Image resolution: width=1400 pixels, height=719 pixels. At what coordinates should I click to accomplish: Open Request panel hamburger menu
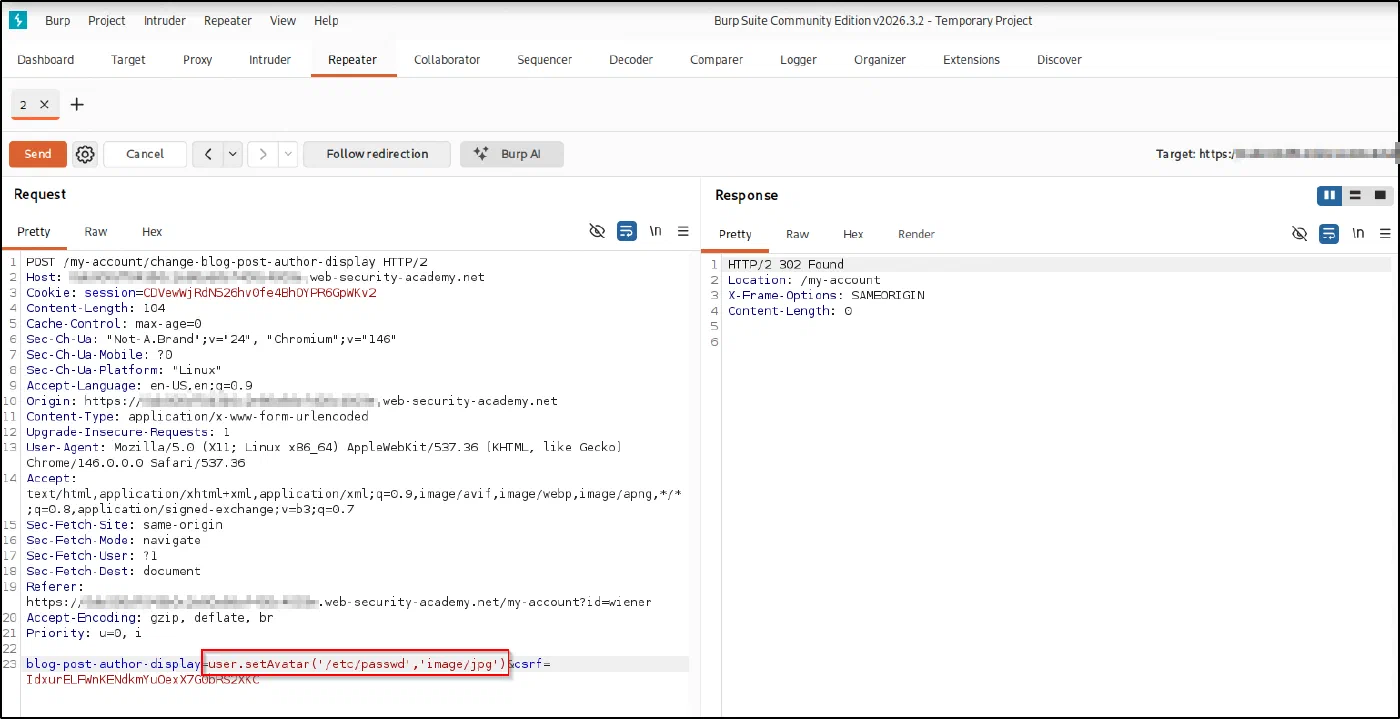(x=683, y=231)
